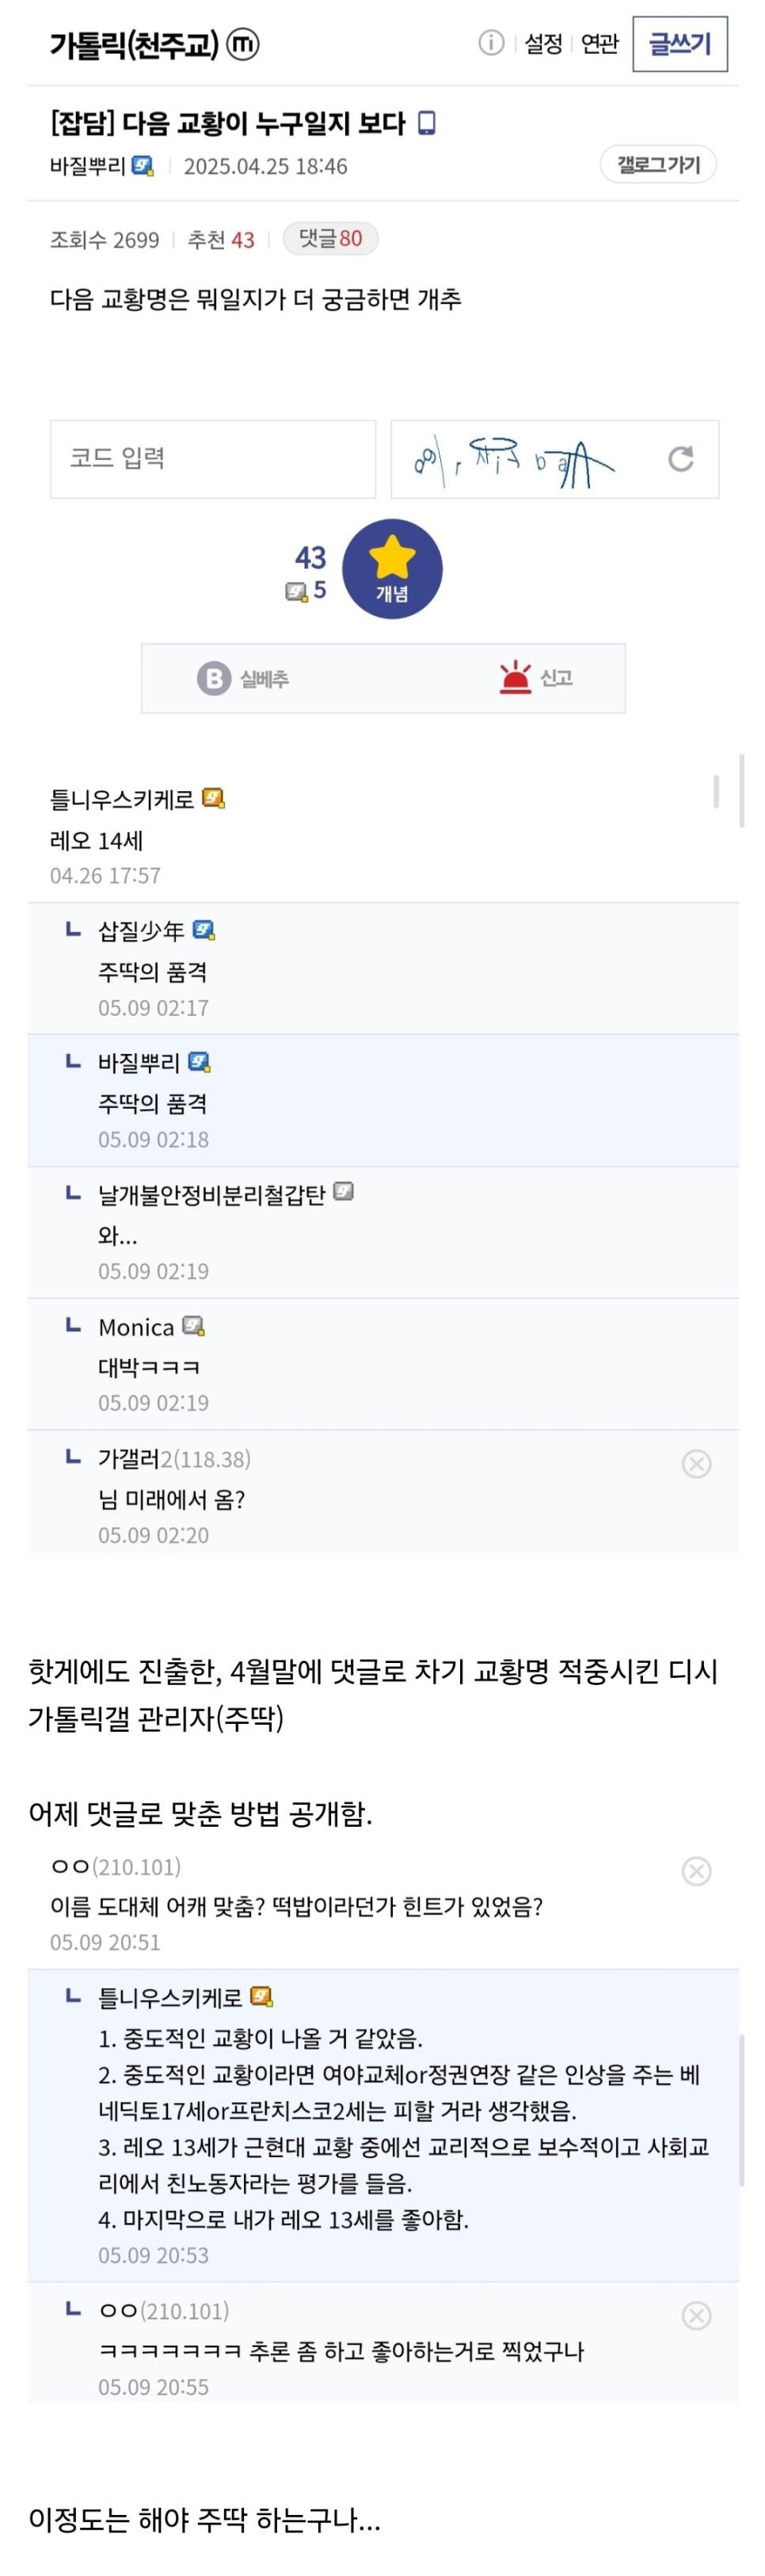The width and height of the screenshot is (765, 2576).
Task: Click the minor gallery 'm' badge icon
Action: point(243,45)
